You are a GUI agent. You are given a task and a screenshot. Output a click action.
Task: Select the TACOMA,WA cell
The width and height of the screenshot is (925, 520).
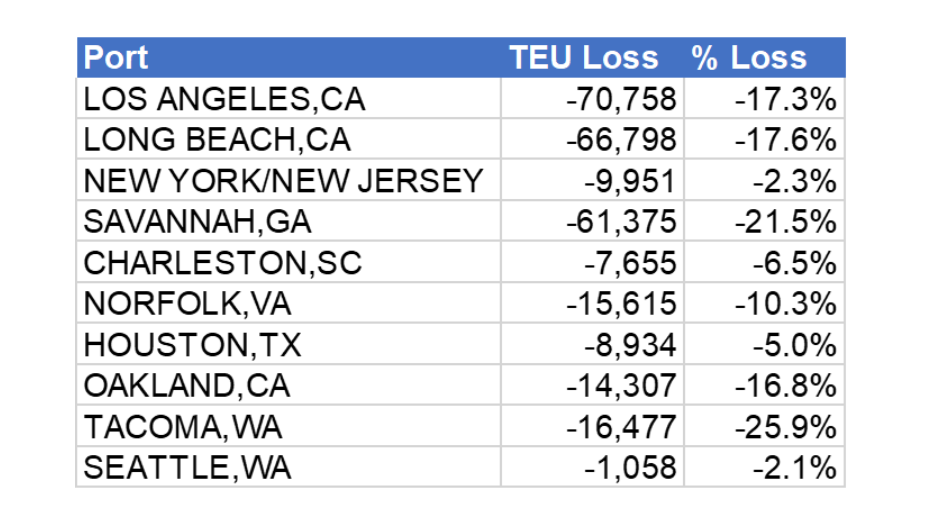click(x=183, y=427)
